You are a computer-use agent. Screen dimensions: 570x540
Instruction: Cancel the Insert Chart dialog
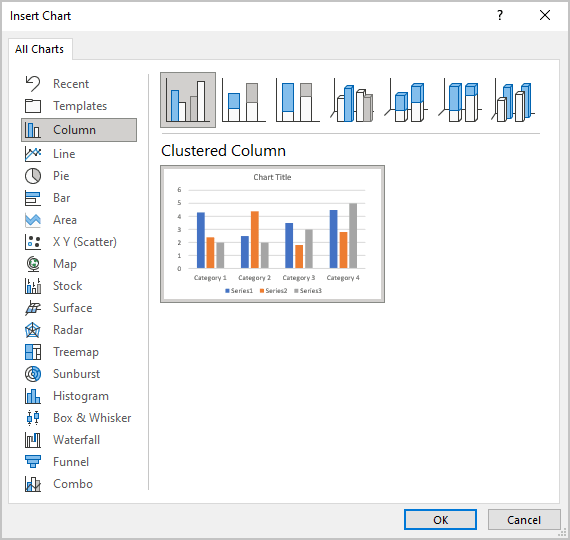point(524,520)
